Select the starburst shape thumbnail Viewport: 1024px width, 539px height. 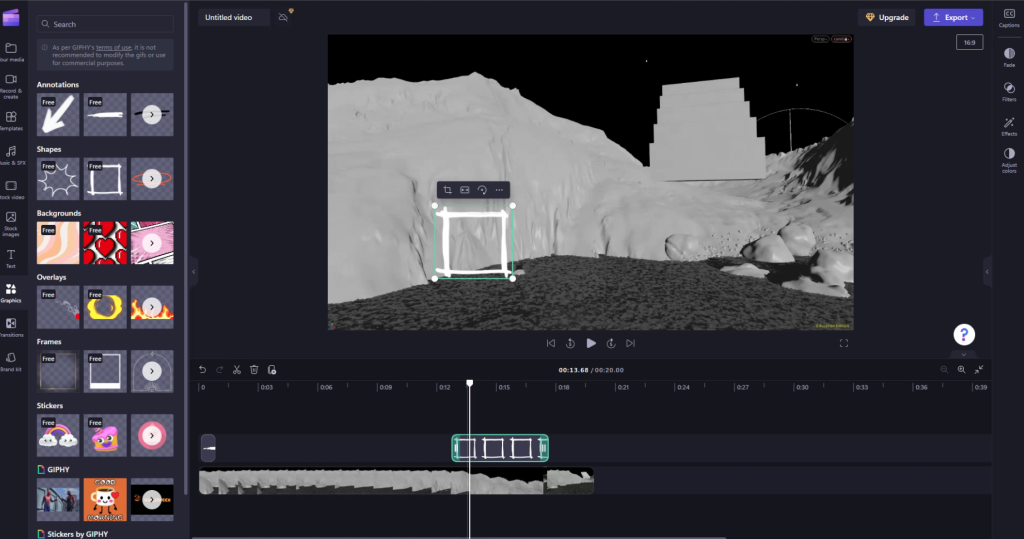pyautogui.click(x=58, y=178)
